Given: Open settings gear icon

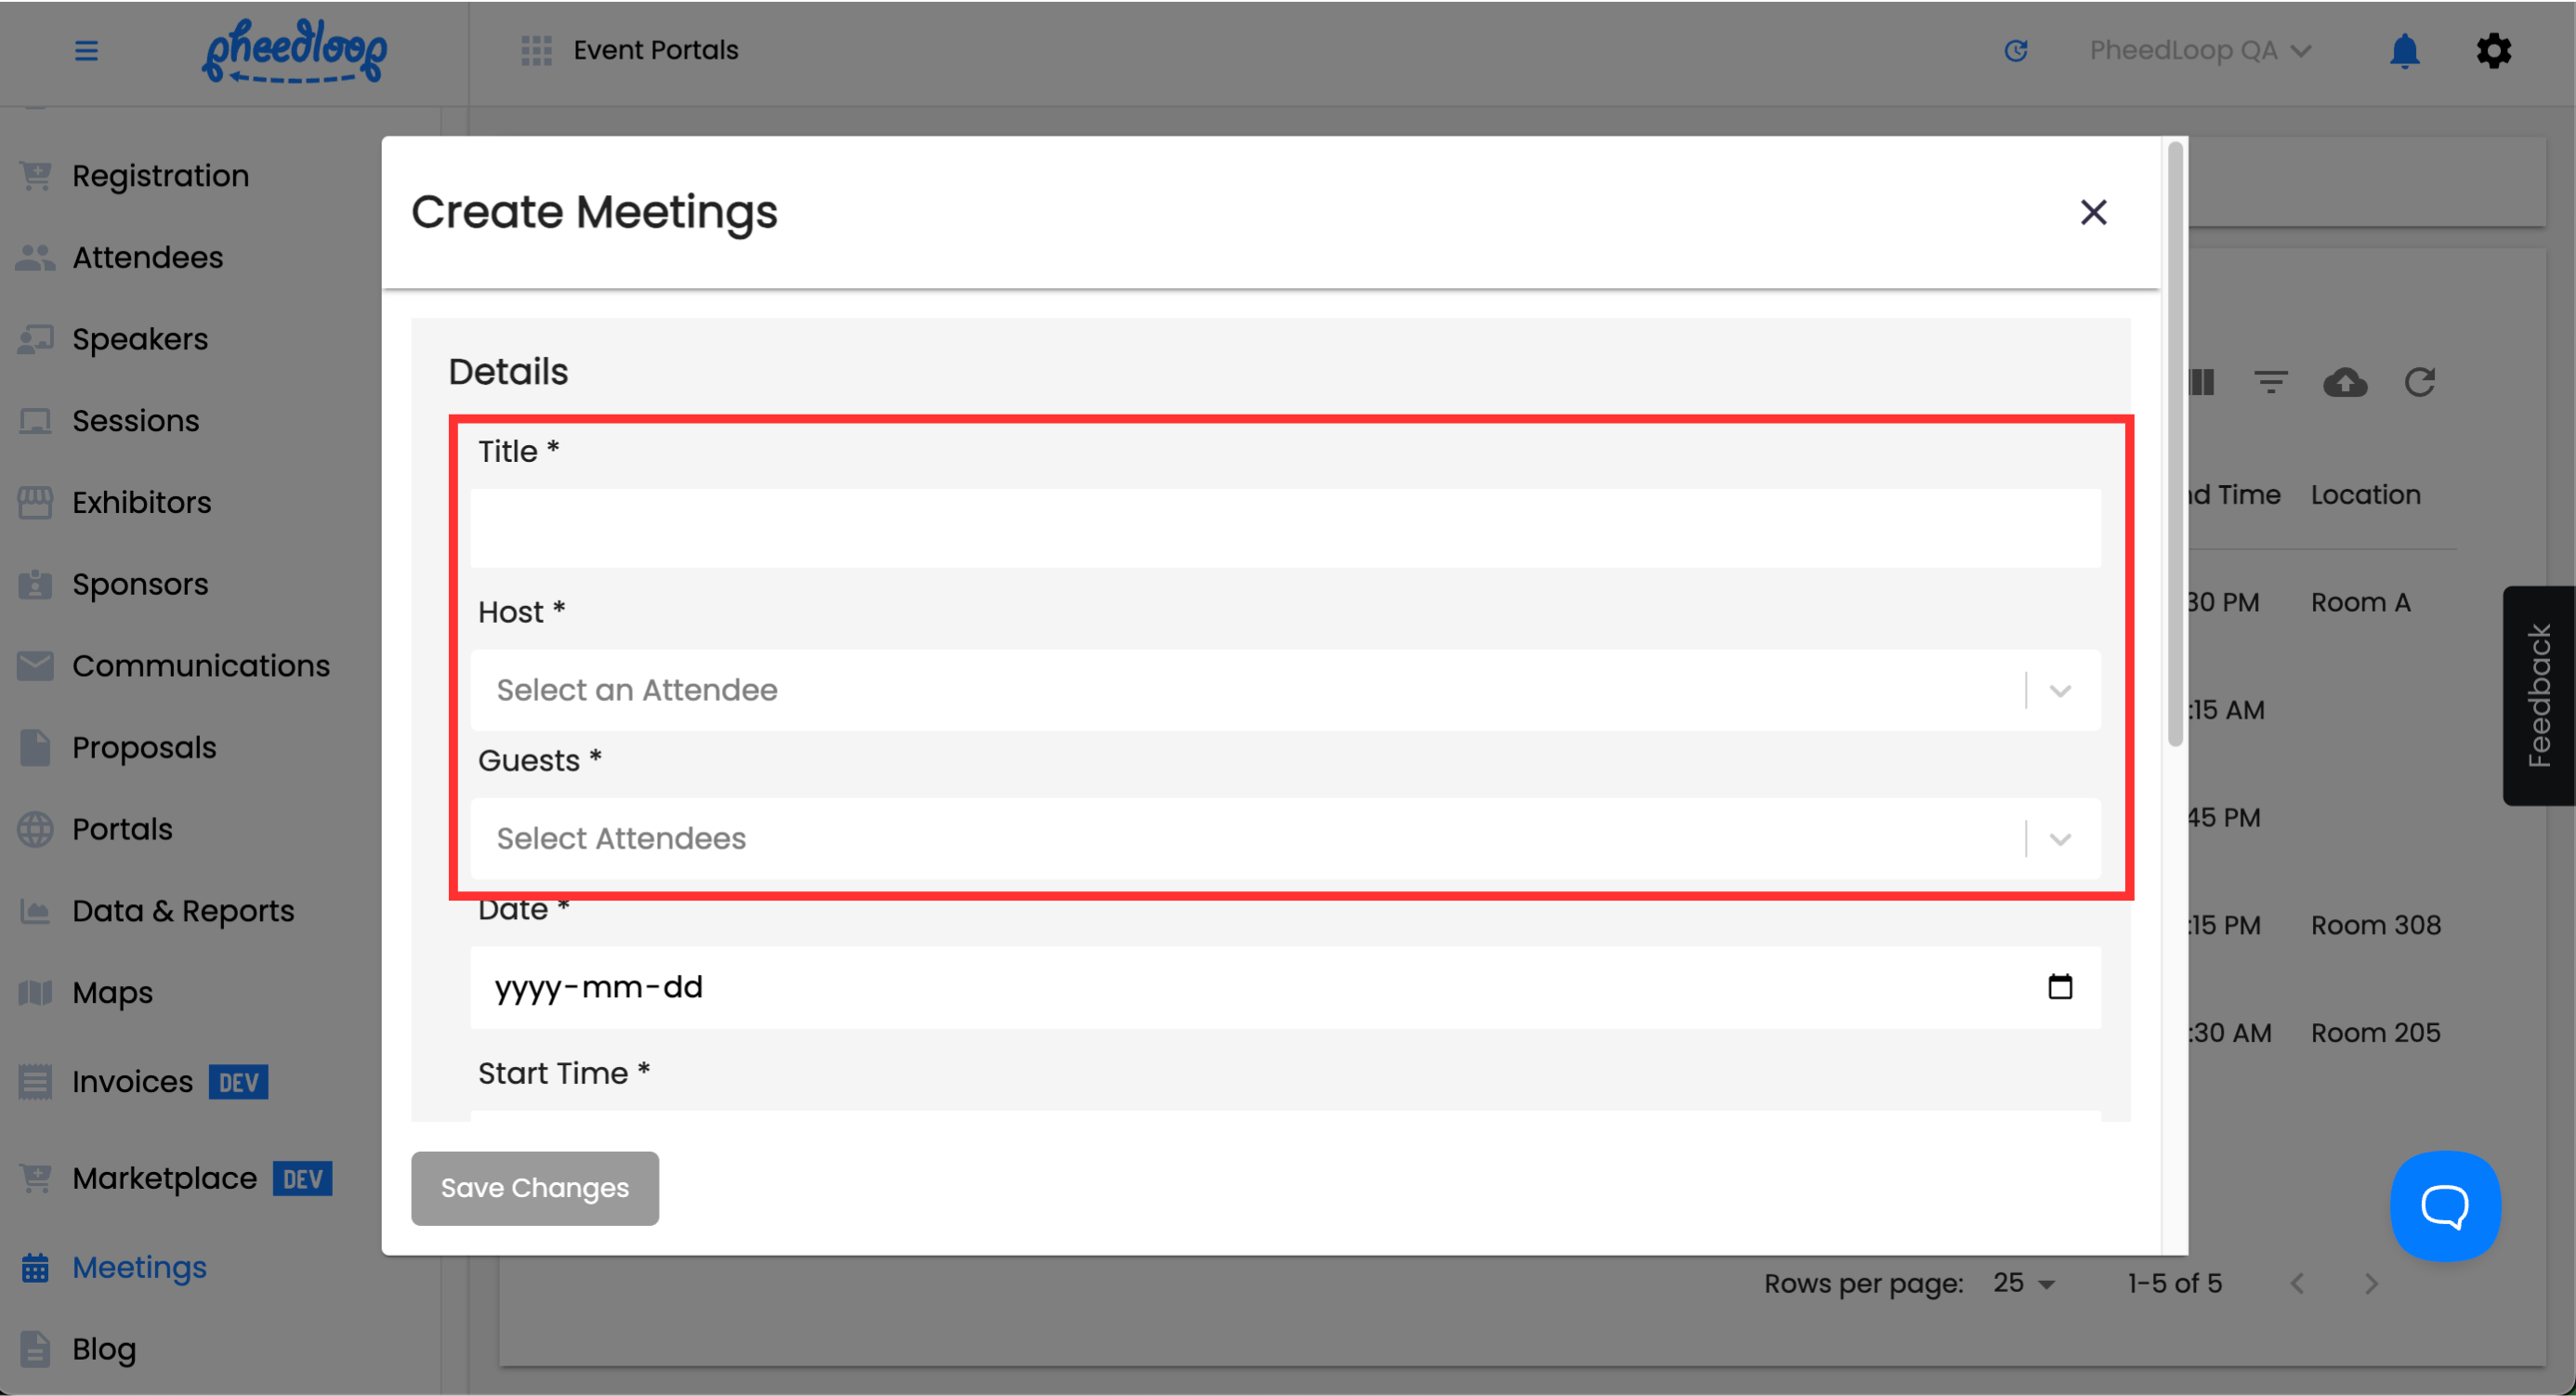Looking at the screenshot, I should tap(2493, 50).
